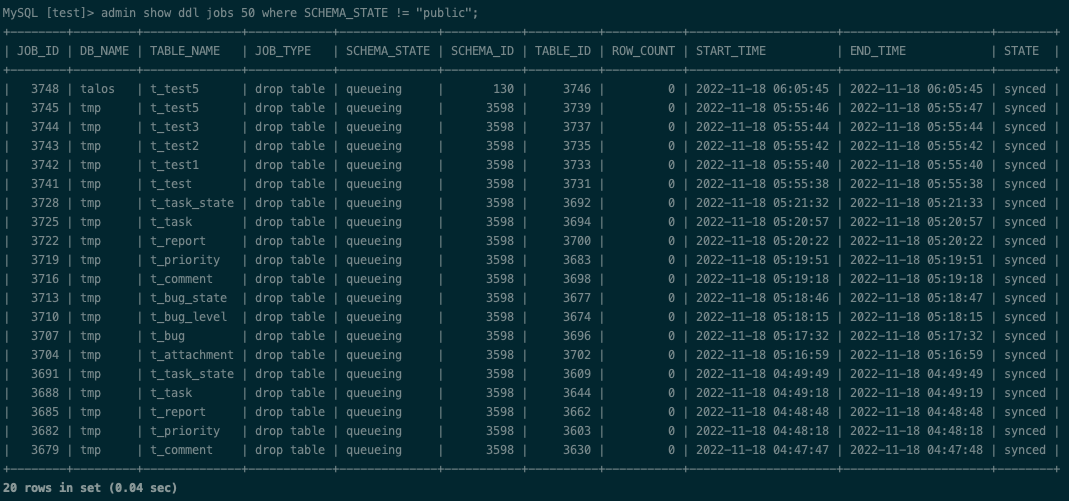Click table name t_bug_level

tap(188, 317)
